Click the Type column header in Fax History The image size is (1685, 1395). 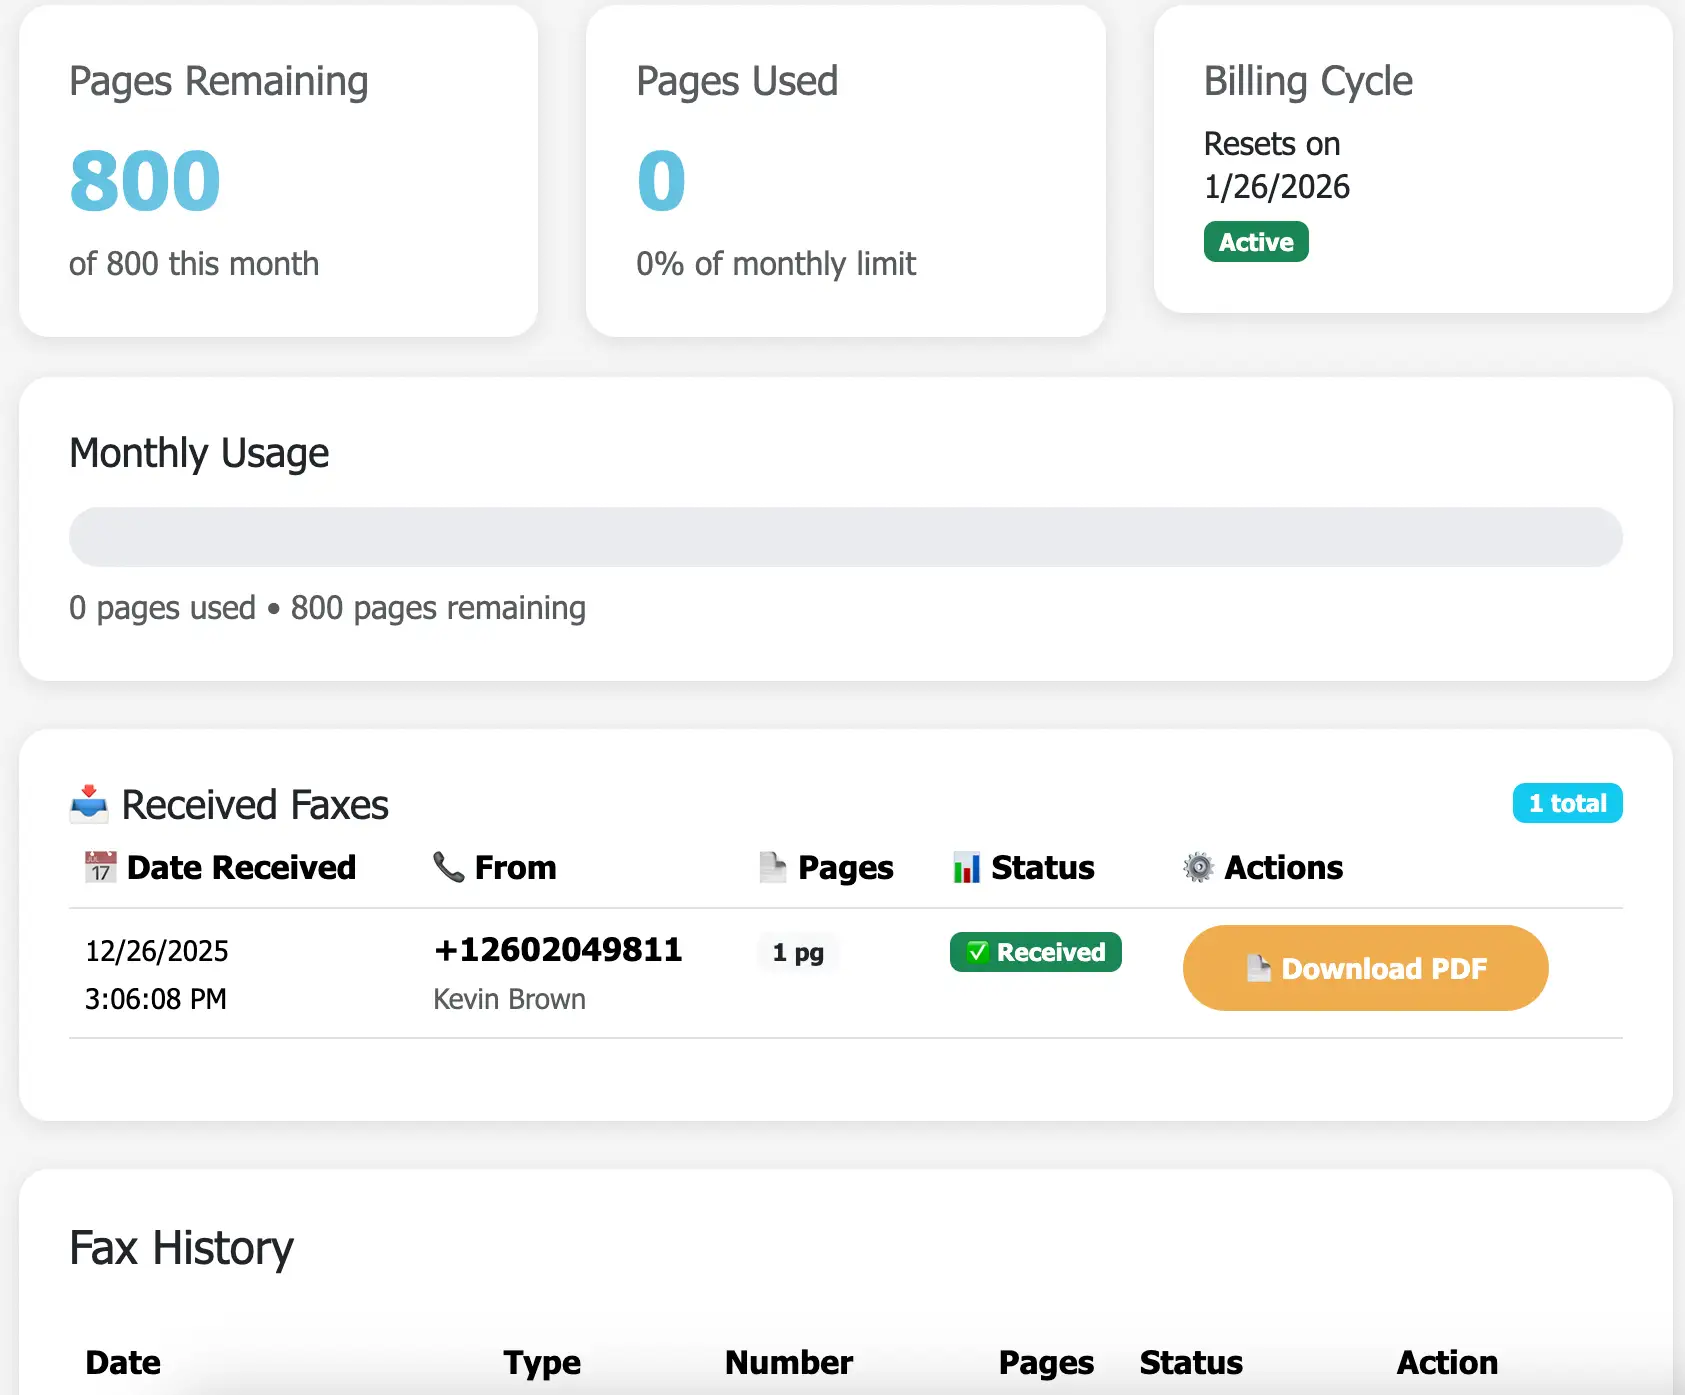click(541, 1362)
